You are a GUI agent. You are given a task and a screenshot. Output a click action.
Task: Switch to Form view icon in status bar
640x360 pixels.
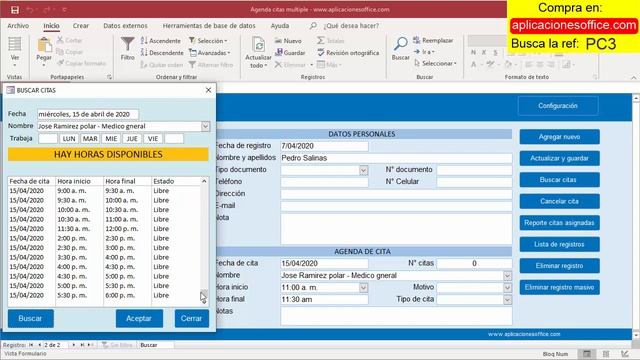pyautogui.click(x=587, y=354)
